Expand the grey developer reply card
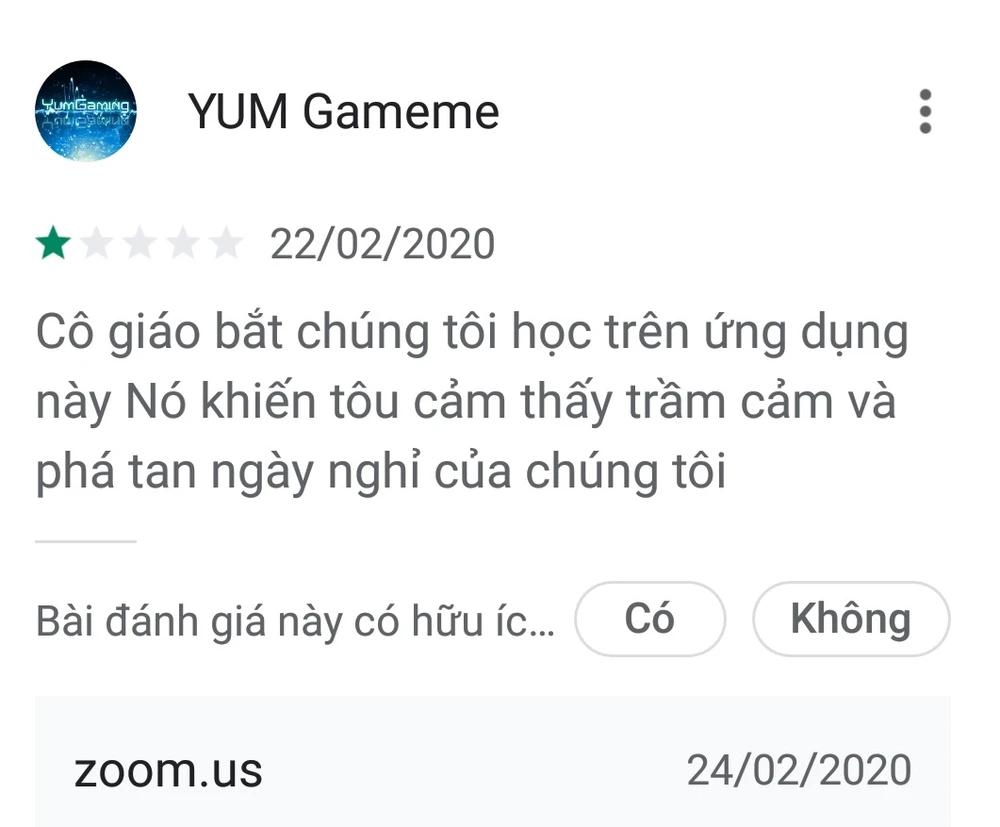This screenshot has width=1000, height=827. [492, 762]
